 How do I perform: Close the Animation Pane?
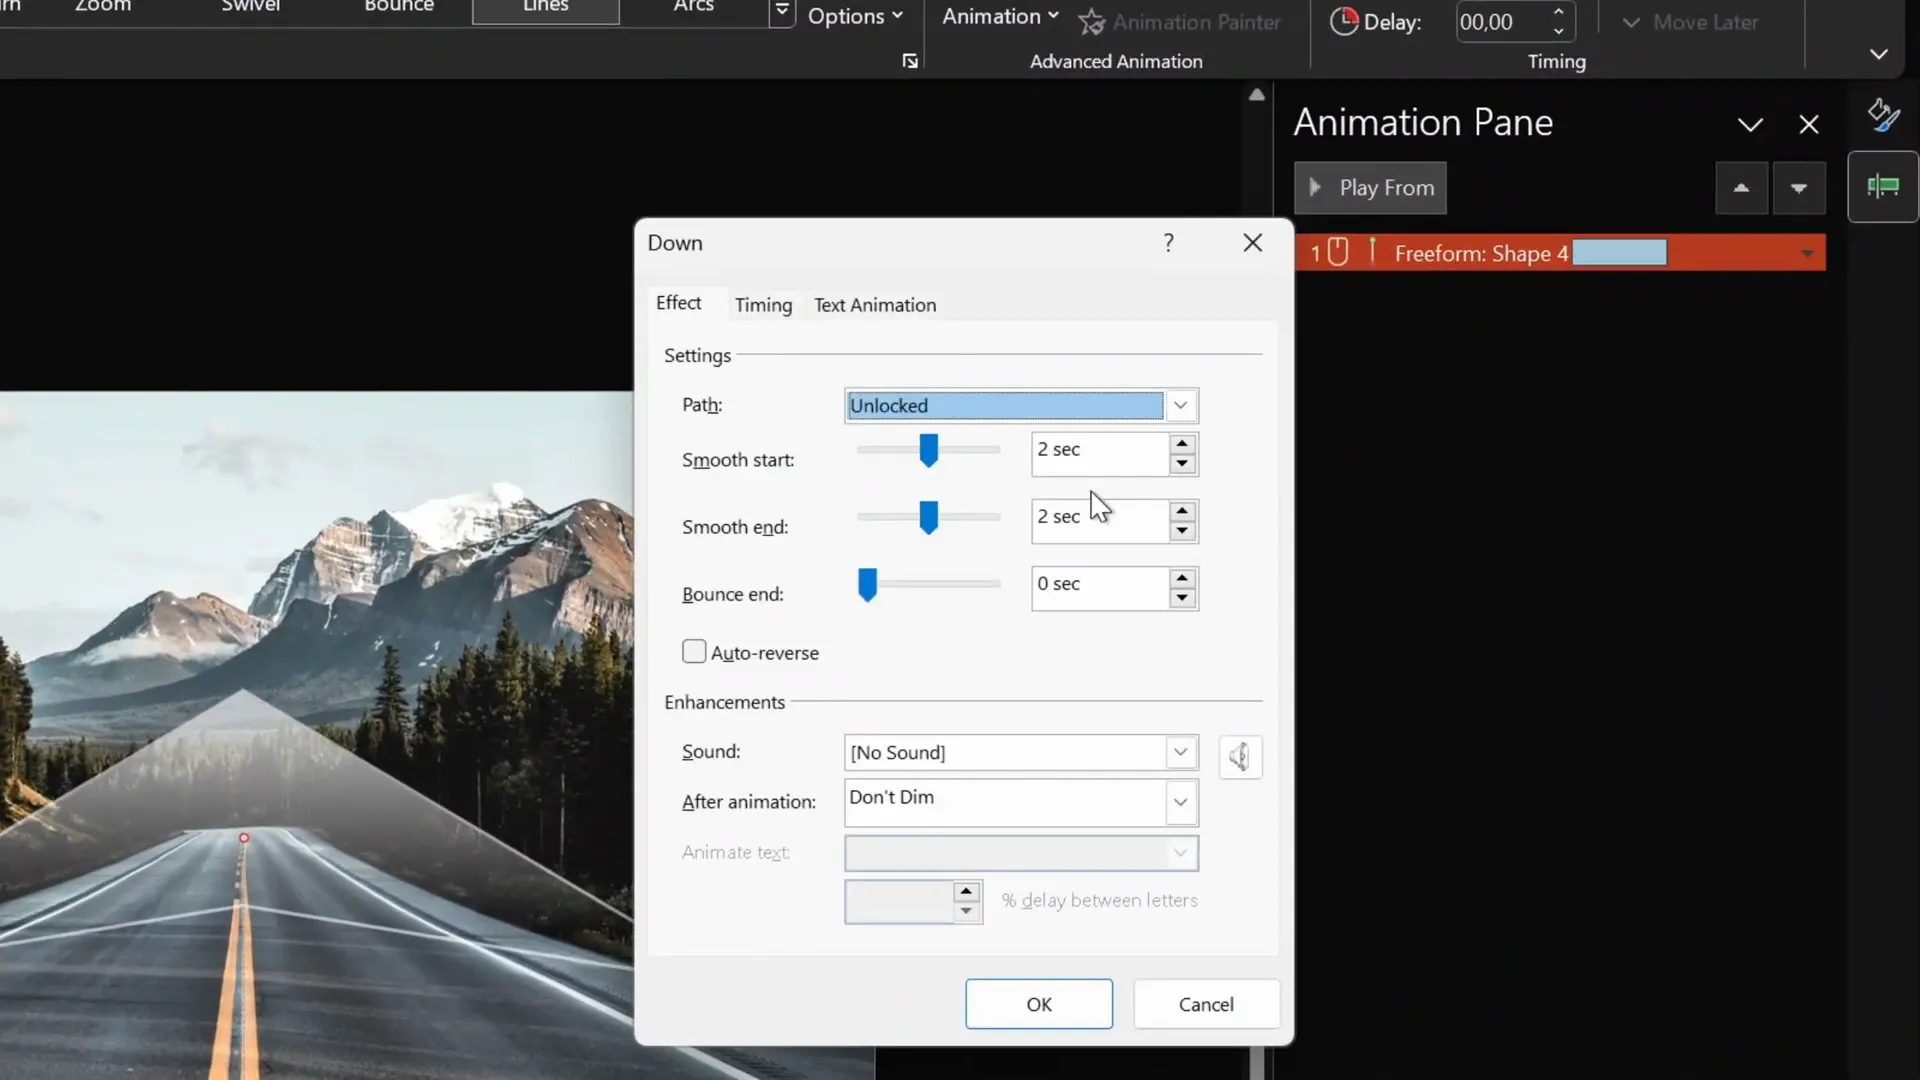click(x=1808, y=125)
